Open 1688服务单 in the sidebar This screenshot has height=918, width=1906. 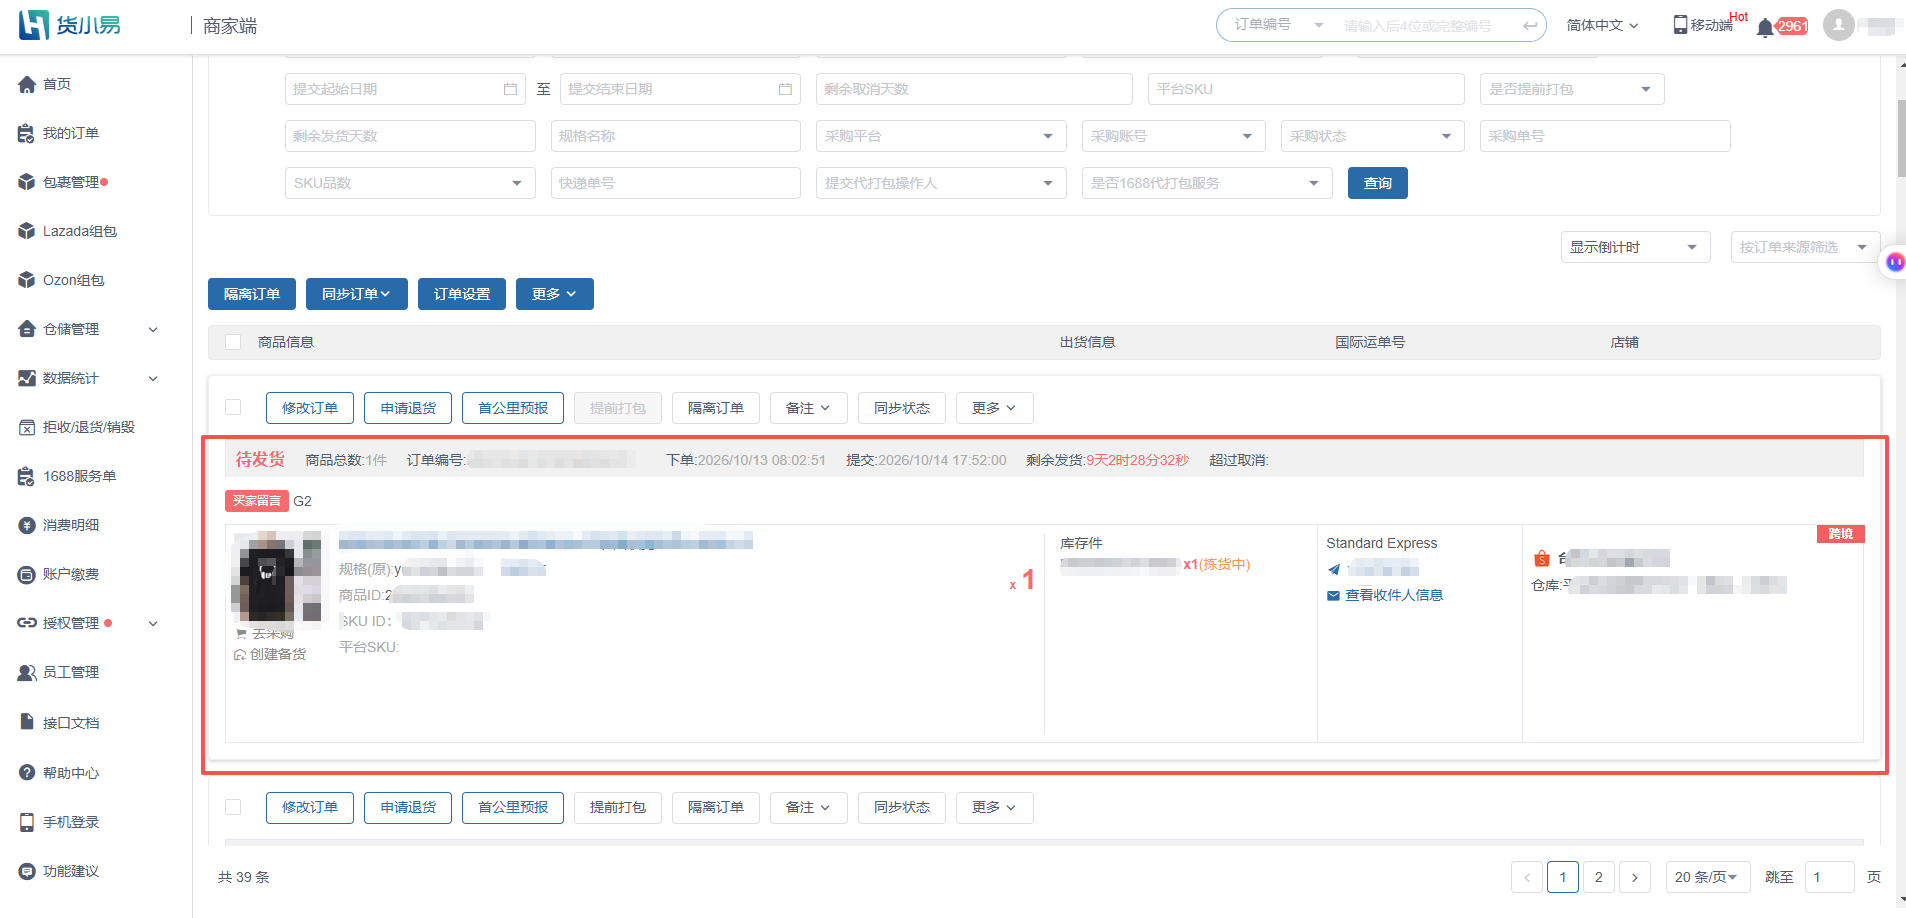click(x=79, y=476)
